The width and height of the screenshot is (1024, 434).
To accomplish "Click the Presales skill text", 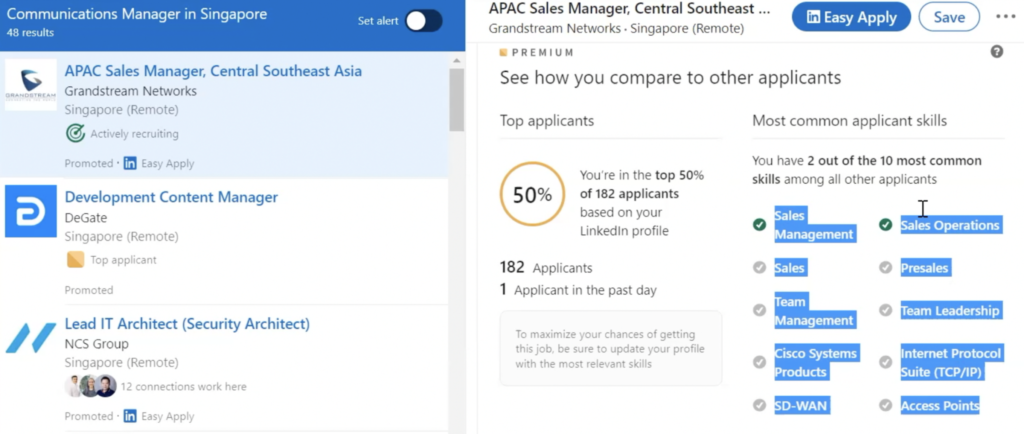I will click(x=924, y=268).
